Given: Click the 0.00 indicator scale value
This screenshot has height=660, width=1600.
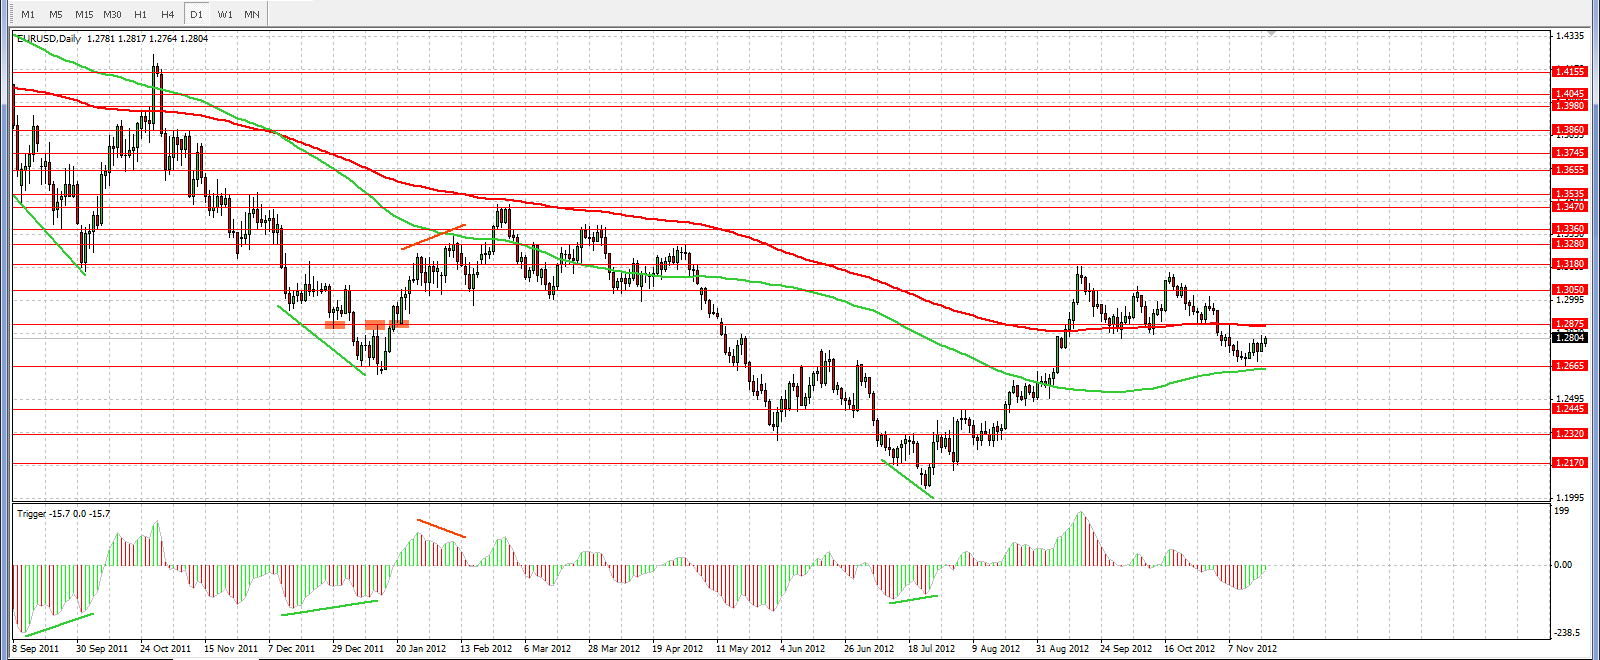Looking at the screenshot, I should click(1563, 564).
